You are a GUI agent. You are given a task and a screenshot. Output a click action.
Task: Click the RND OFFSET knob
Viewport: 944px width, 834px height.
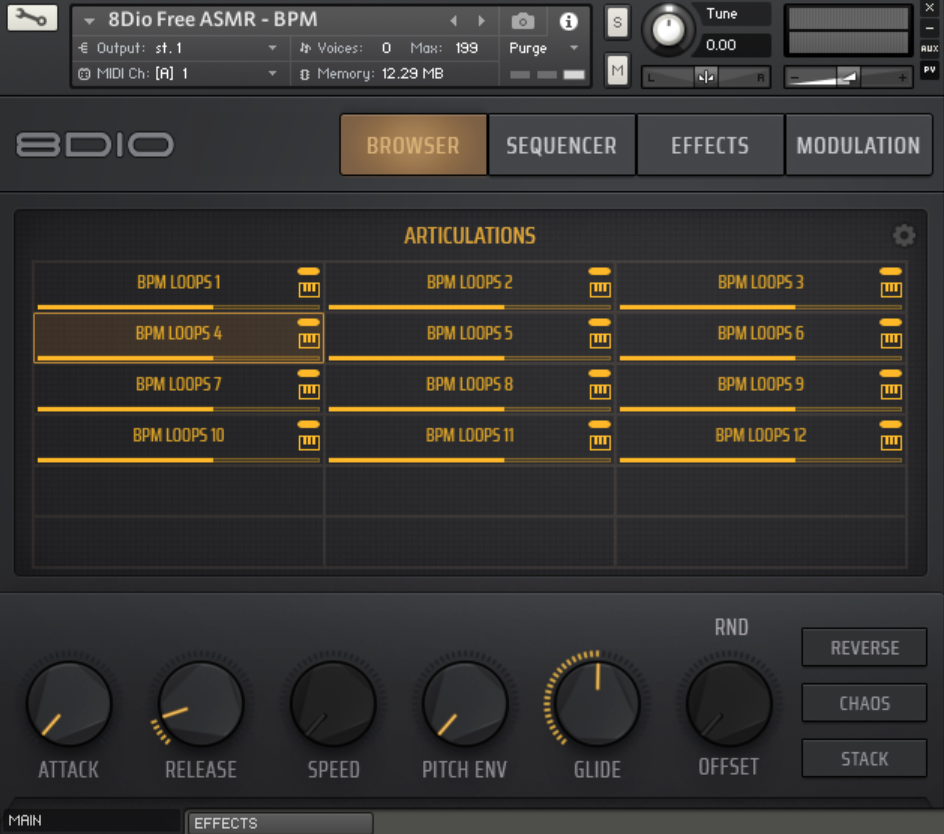click(729, 703)
